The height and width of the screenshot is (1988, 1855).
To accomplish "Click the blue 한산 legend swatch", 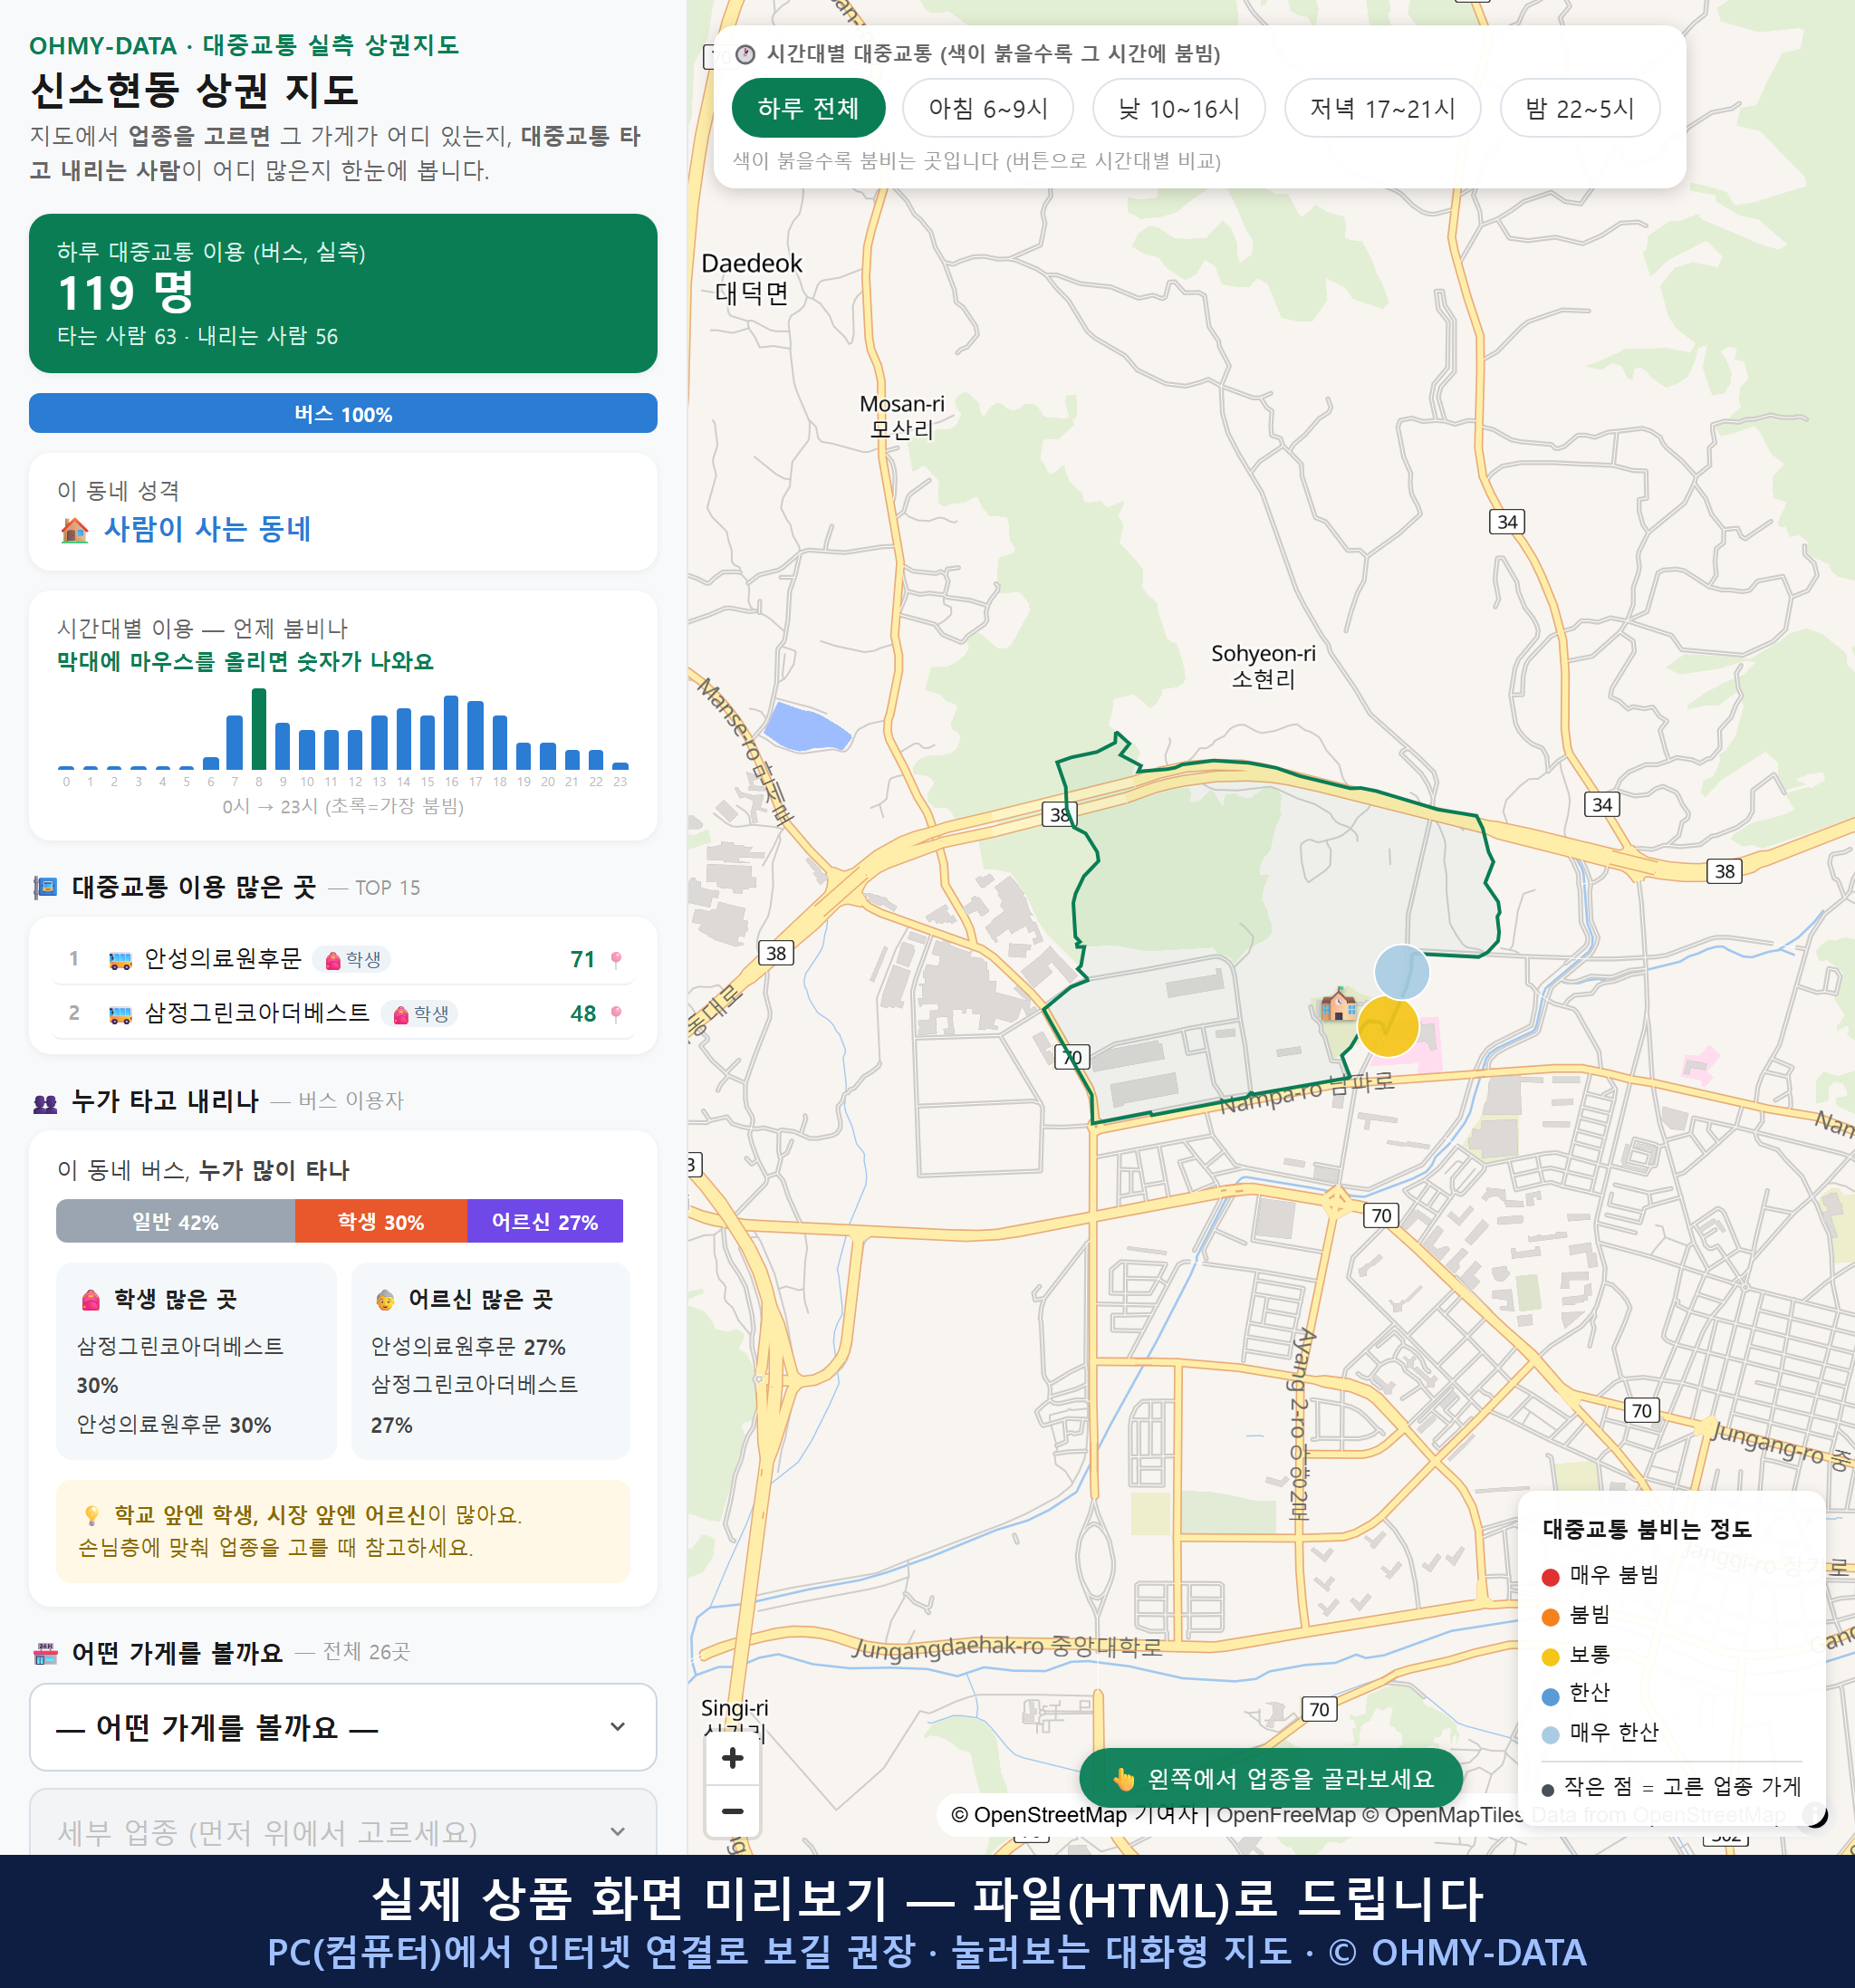I will [1551, 1696].
